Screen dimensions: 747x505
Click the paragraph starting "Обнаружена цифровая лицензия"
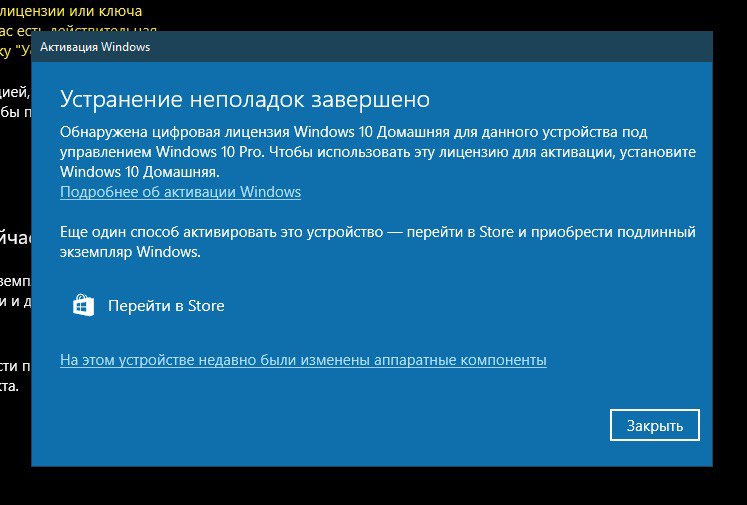(x=378, y=152)
